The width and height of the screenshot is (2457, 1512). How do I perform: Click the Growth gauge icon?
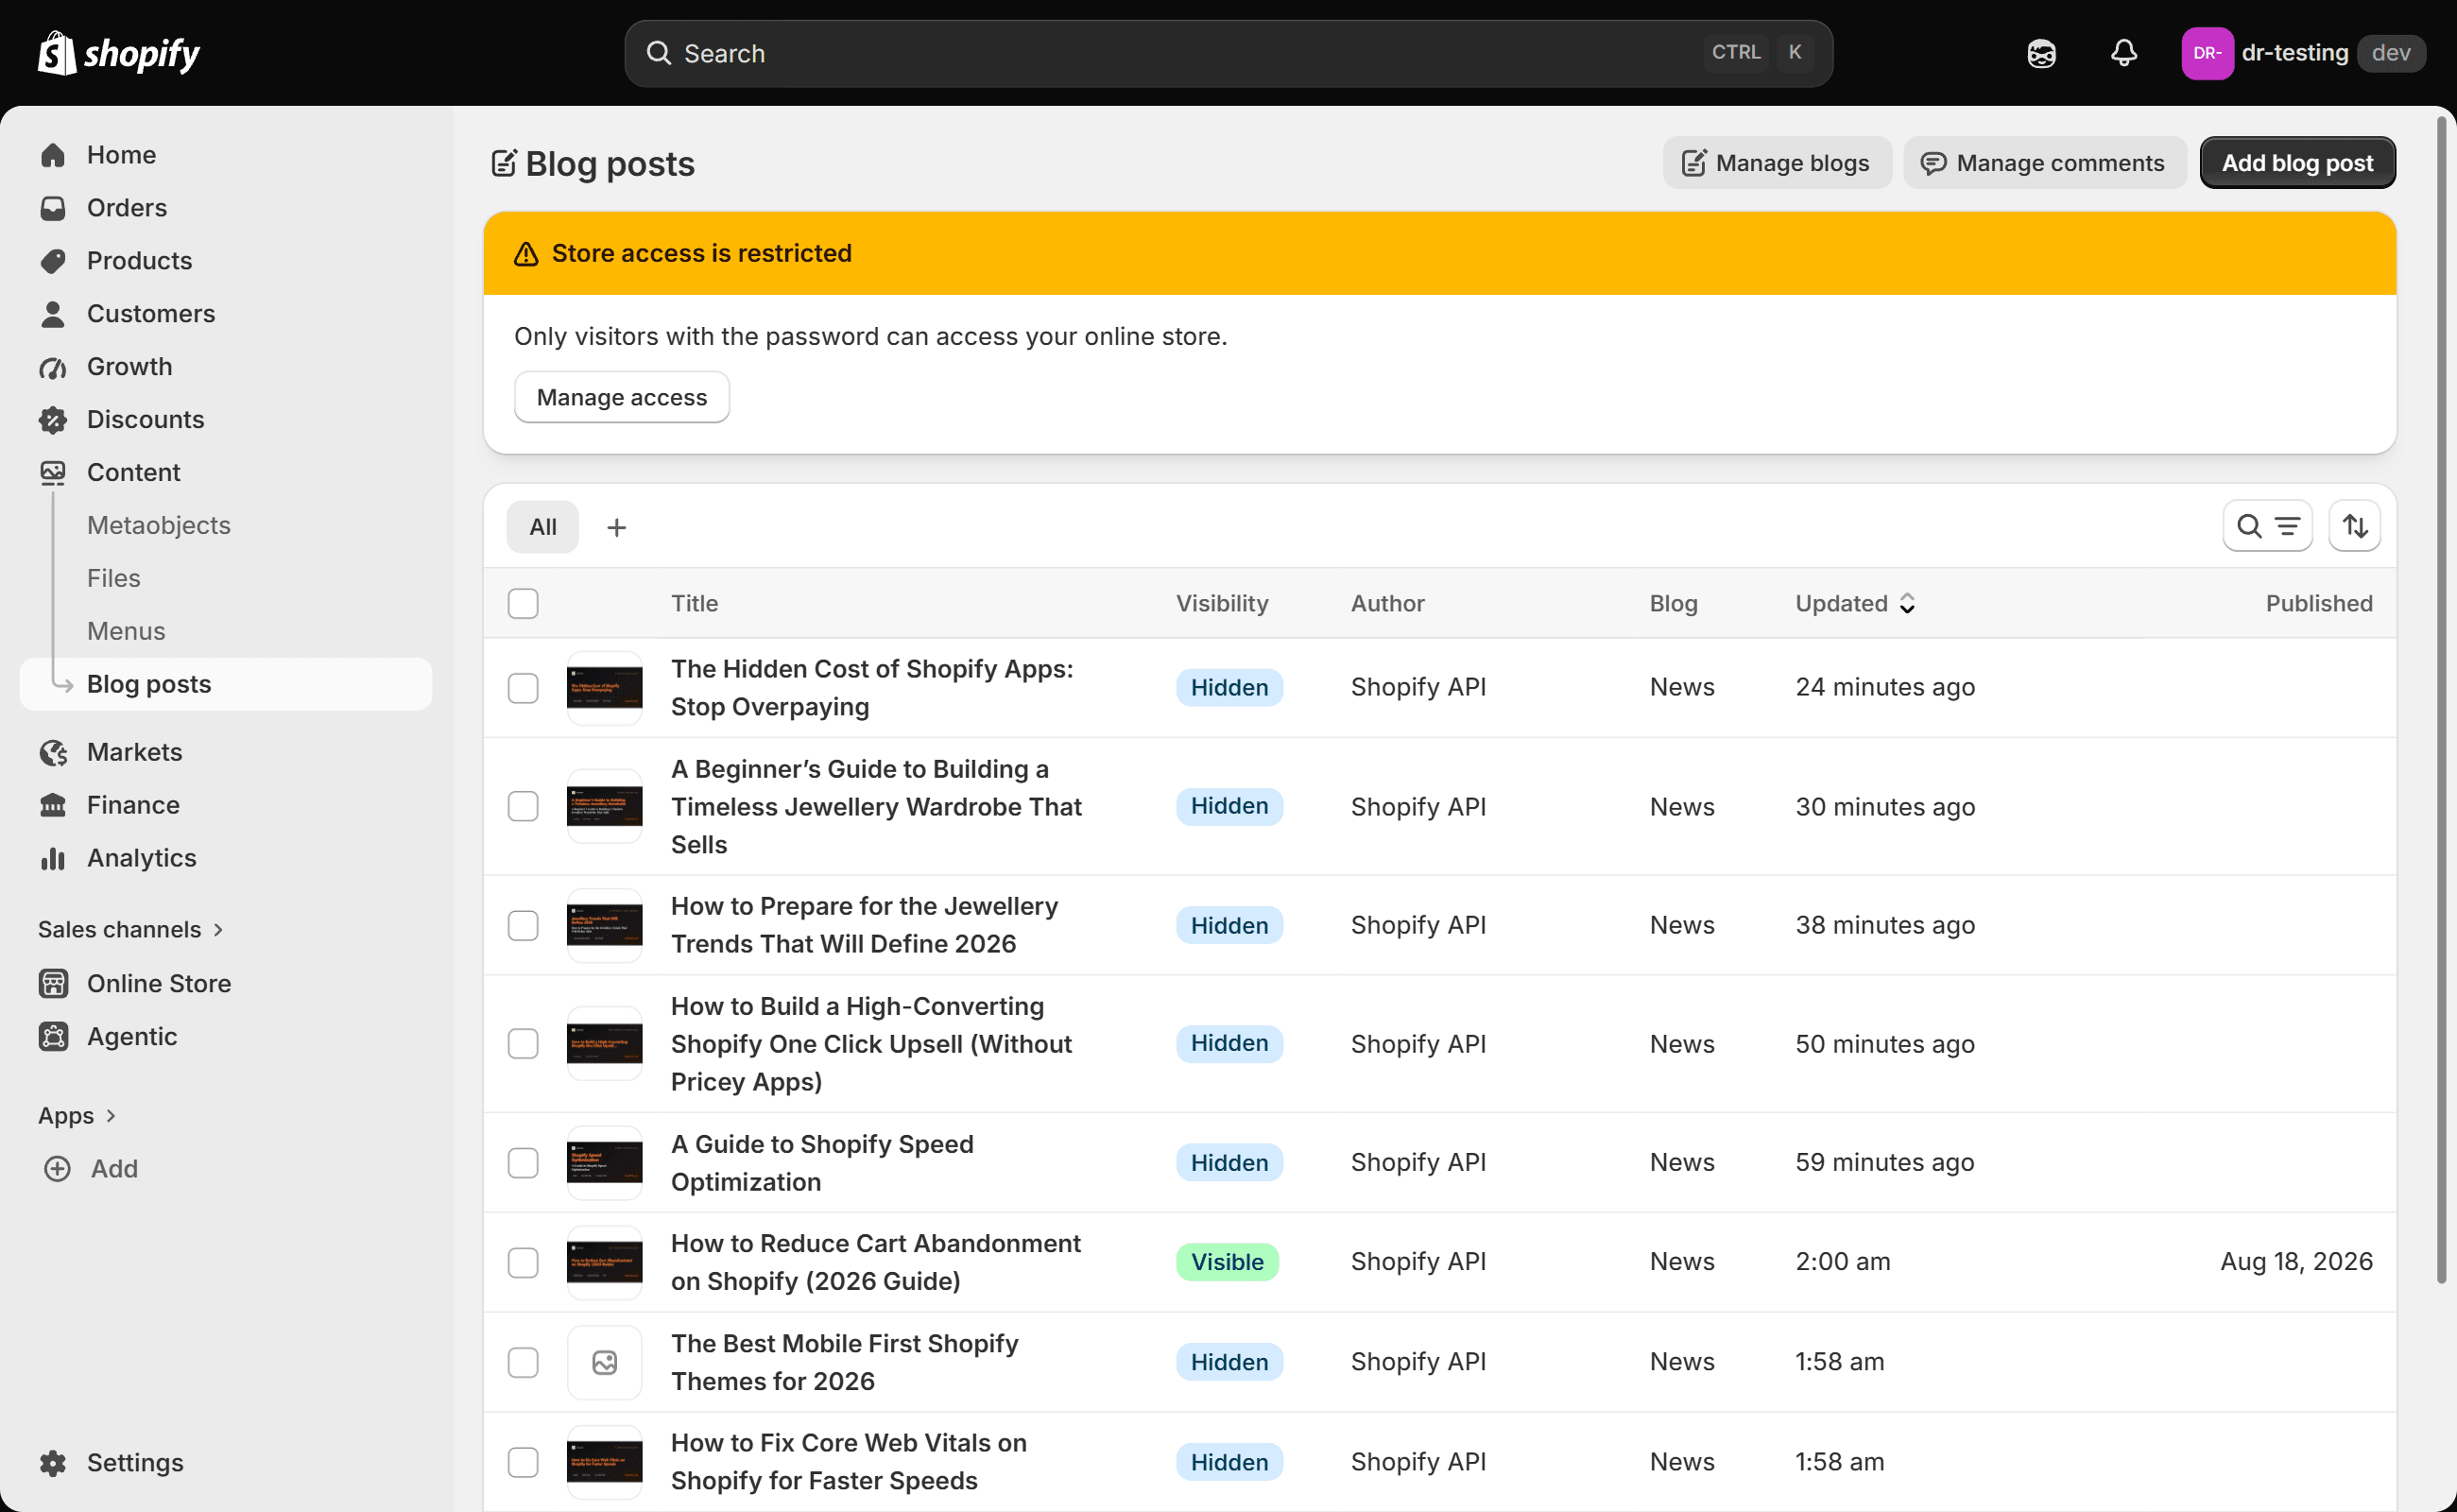tap(53, 367)
